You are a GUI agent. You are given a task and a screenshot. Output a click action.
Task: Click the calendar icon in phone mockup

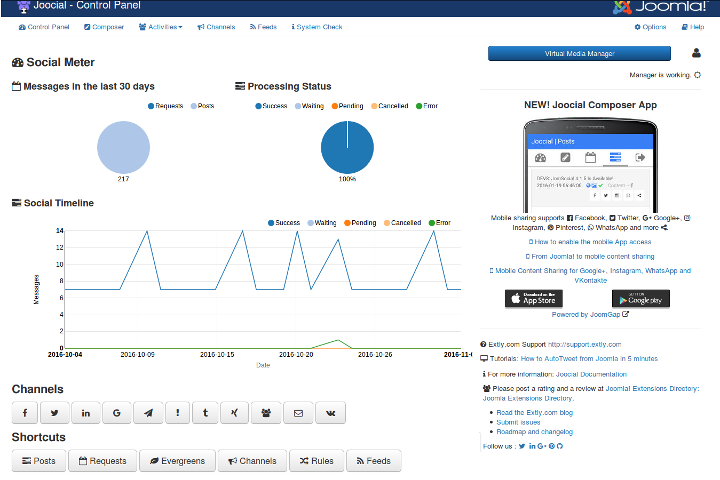591,158
